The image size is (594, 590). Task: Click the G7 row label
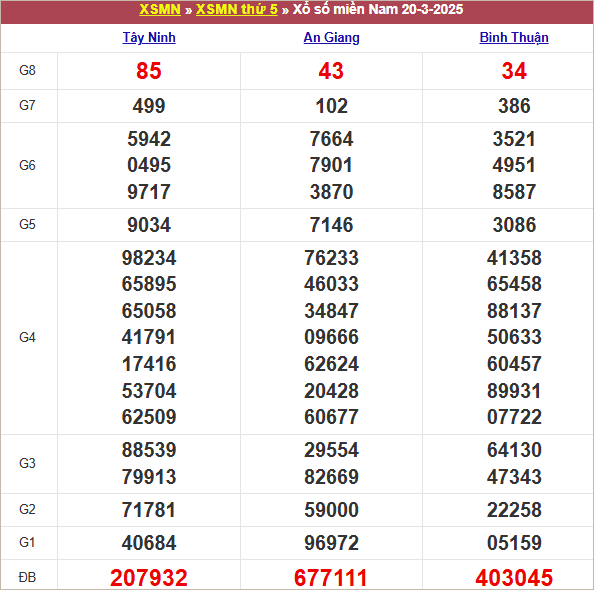(x=27, y=105)
